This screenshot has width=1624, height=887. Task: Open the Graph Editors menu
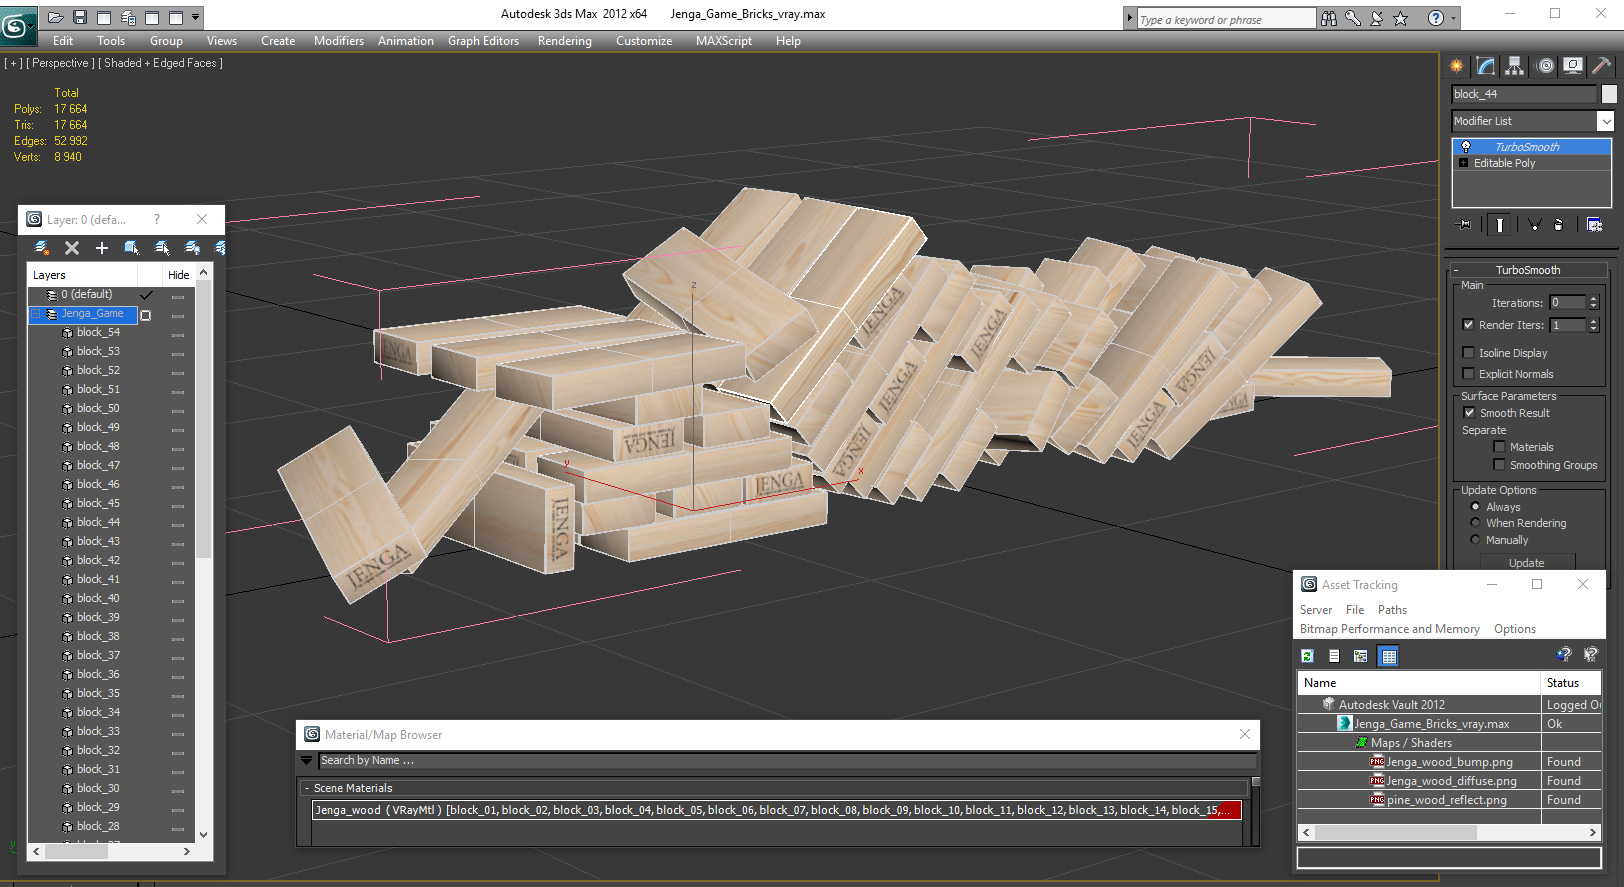click(x=483, y=41)
